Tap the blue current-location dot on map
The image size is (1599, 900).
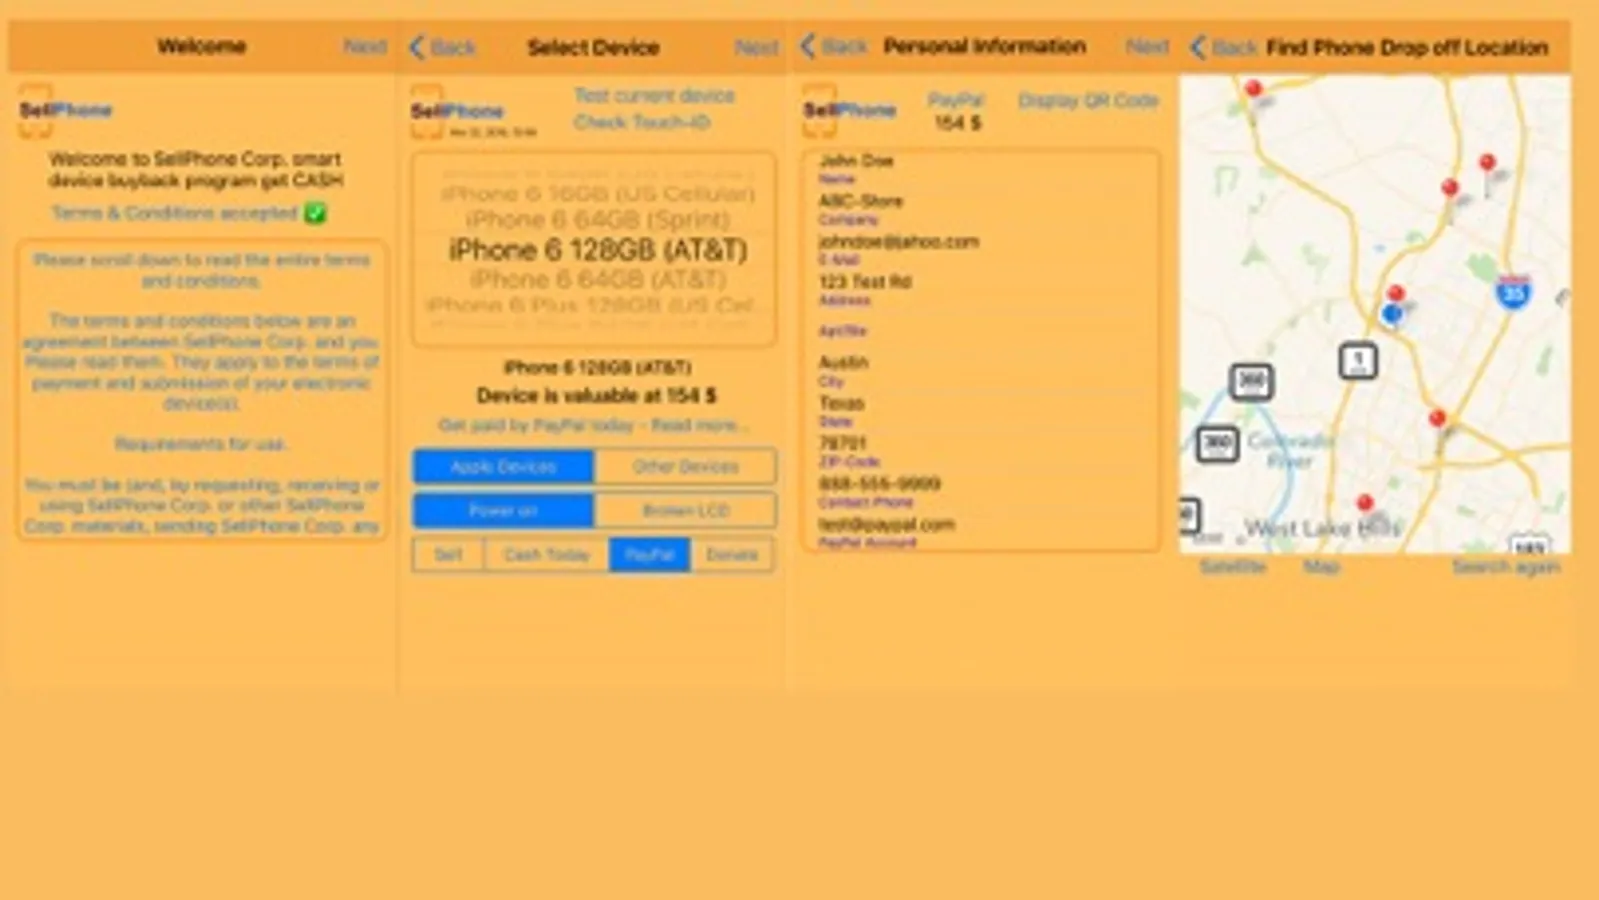click(1391, 314)
